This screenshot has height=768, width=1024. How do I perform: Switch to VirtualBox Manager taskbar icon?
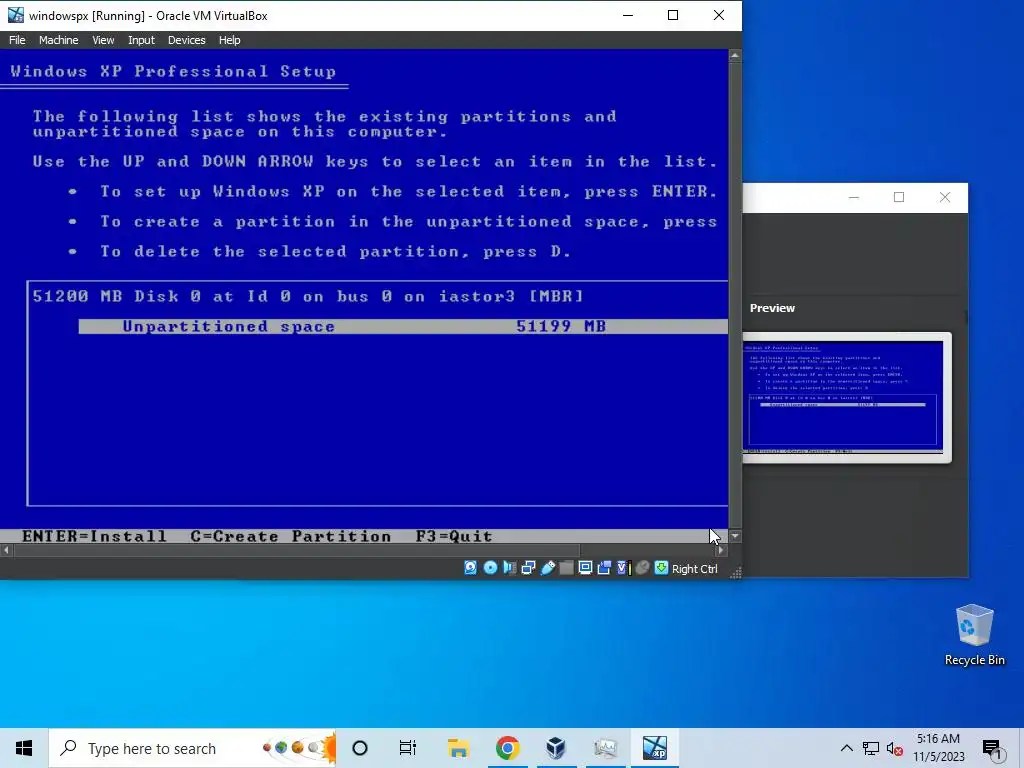(x=556, y=748)
